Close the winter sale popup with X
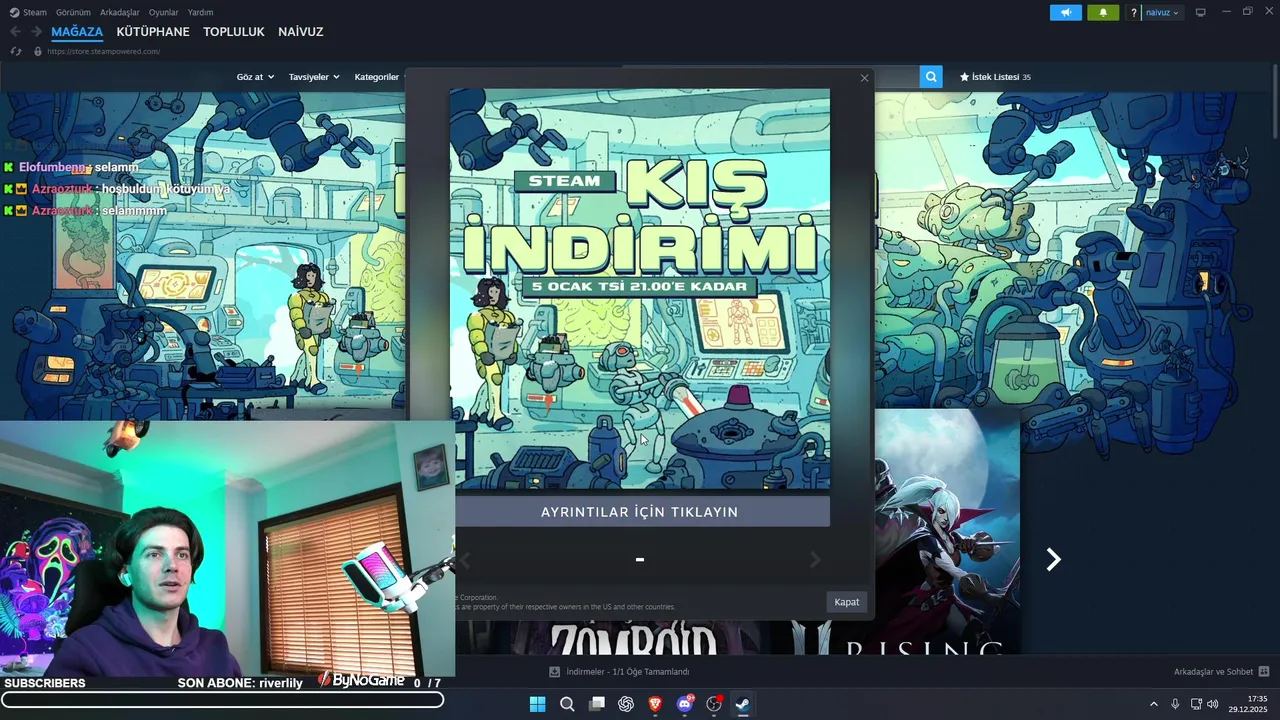The width and height of the screenshot is (1280, 720). [x=864, y=78]
